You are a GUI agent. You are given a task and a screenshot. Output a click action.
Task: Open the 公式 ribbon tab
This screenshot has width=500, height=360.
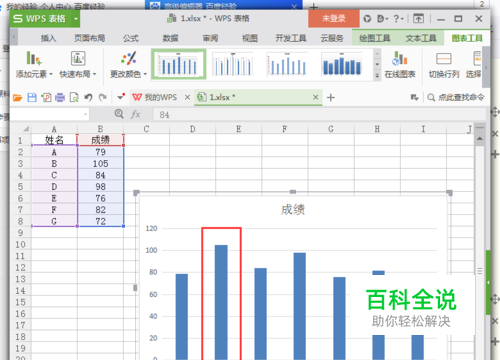click(131, 38)
